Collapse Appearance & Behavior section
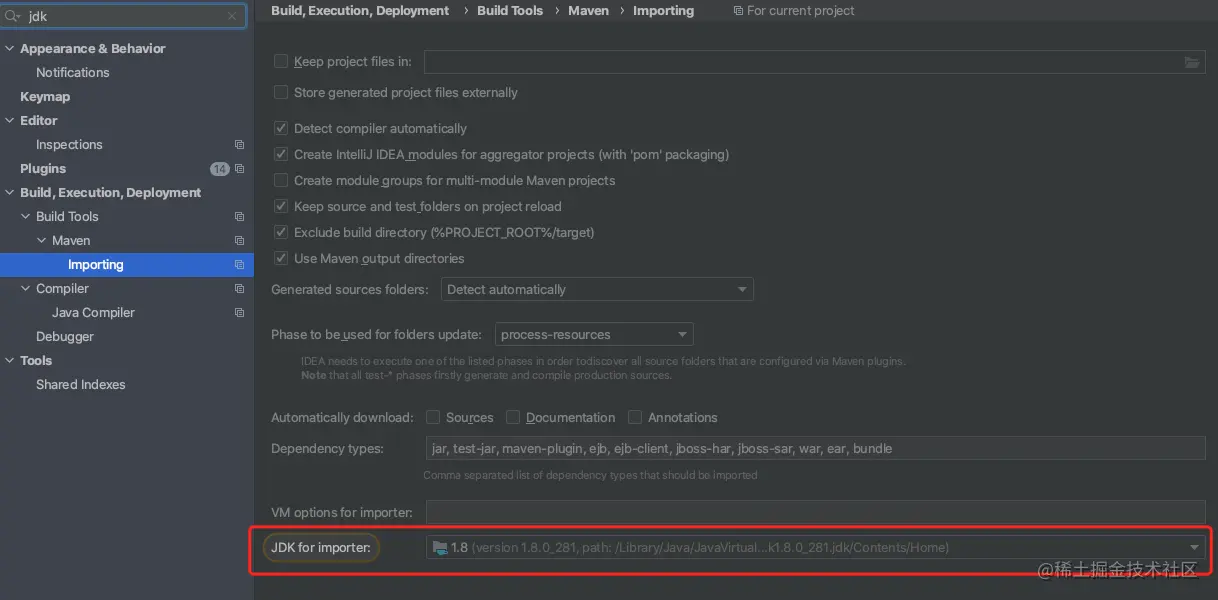 (10, 49)
